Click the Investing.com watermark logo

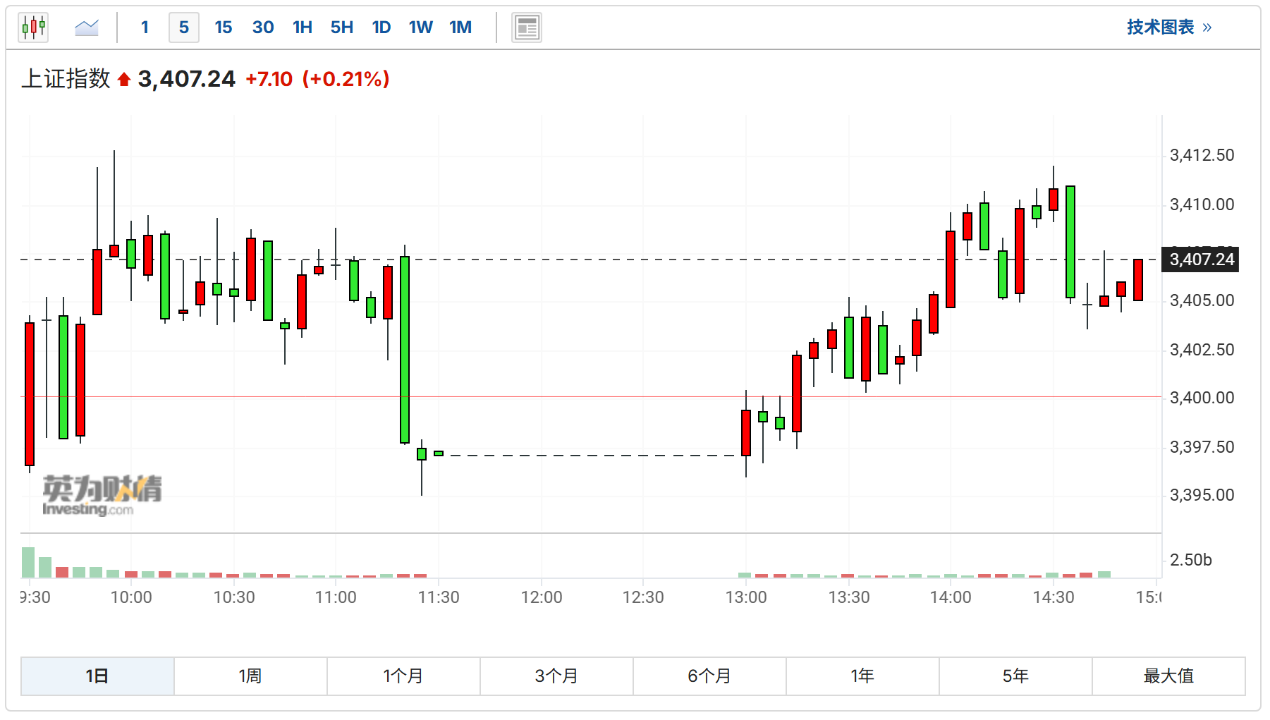tap(101, 496)
